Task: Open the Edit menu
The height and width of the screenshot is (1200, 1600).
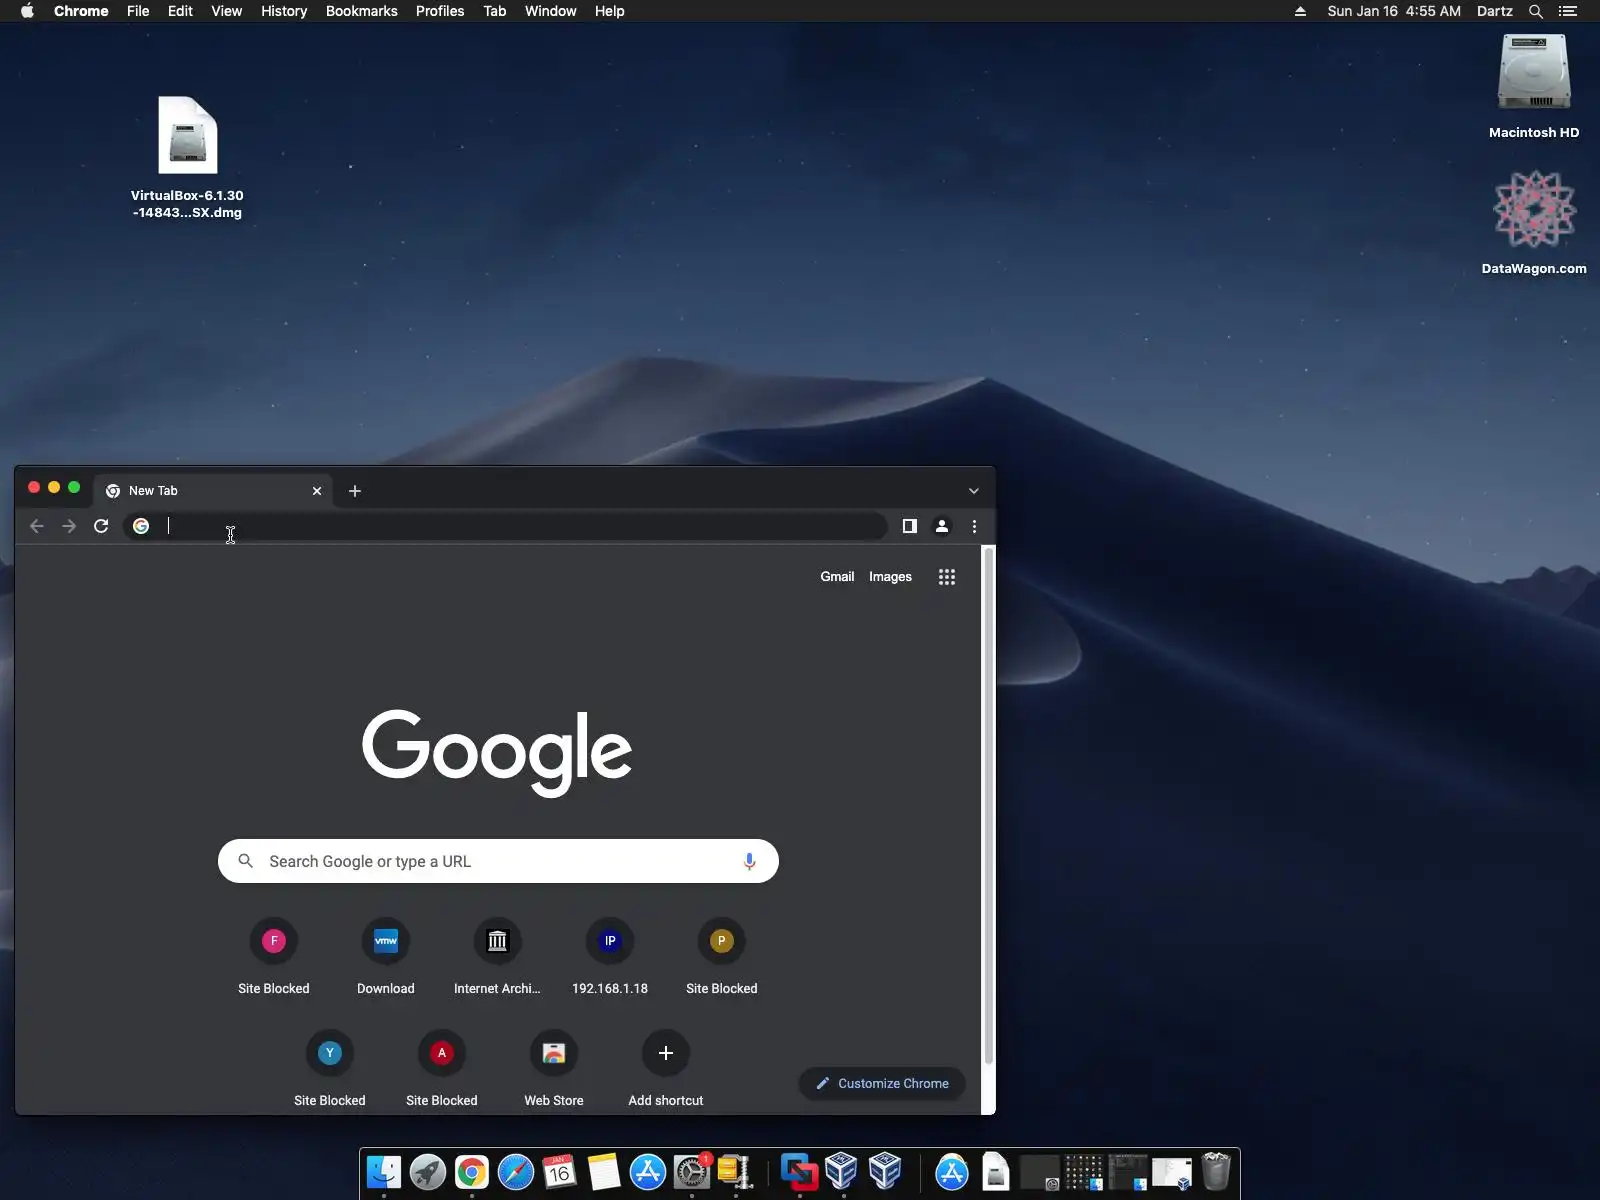Action: 180,11
